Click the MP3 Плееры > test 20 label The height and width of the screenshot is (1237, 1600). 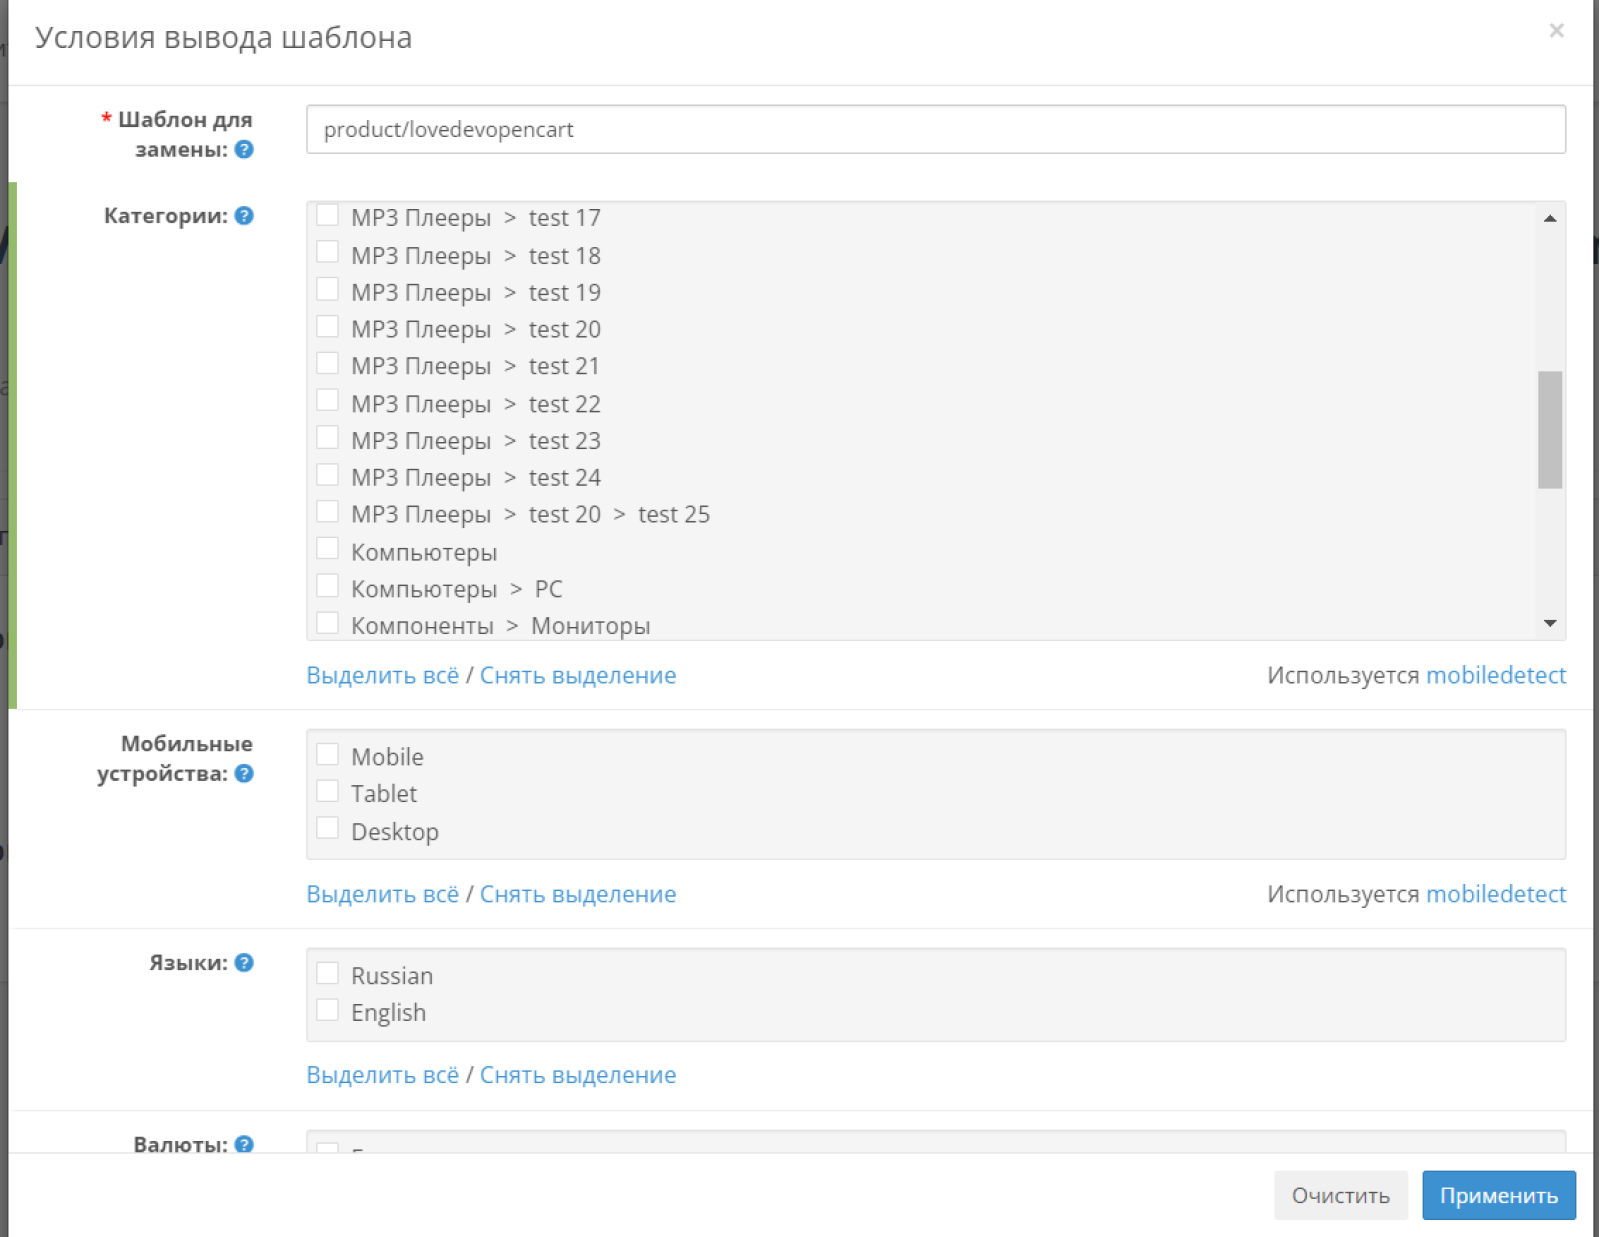(476, 330)
